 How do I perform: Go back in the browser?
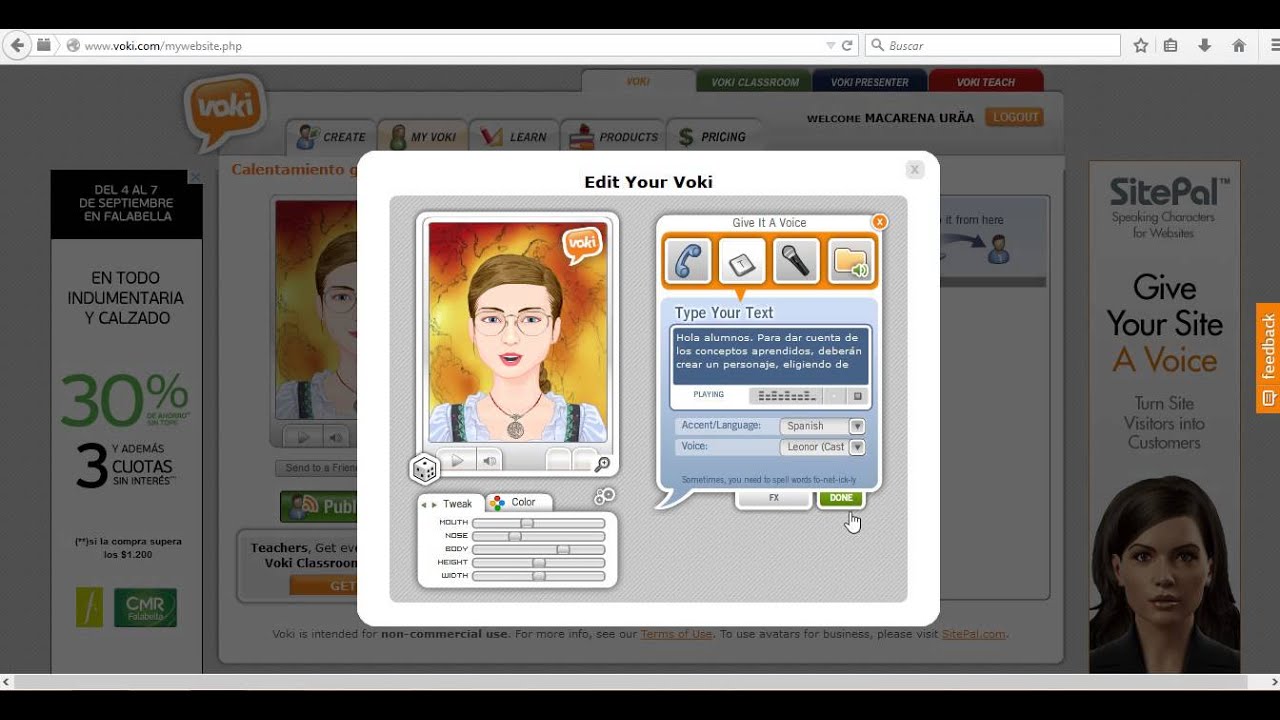click(16, 45)
